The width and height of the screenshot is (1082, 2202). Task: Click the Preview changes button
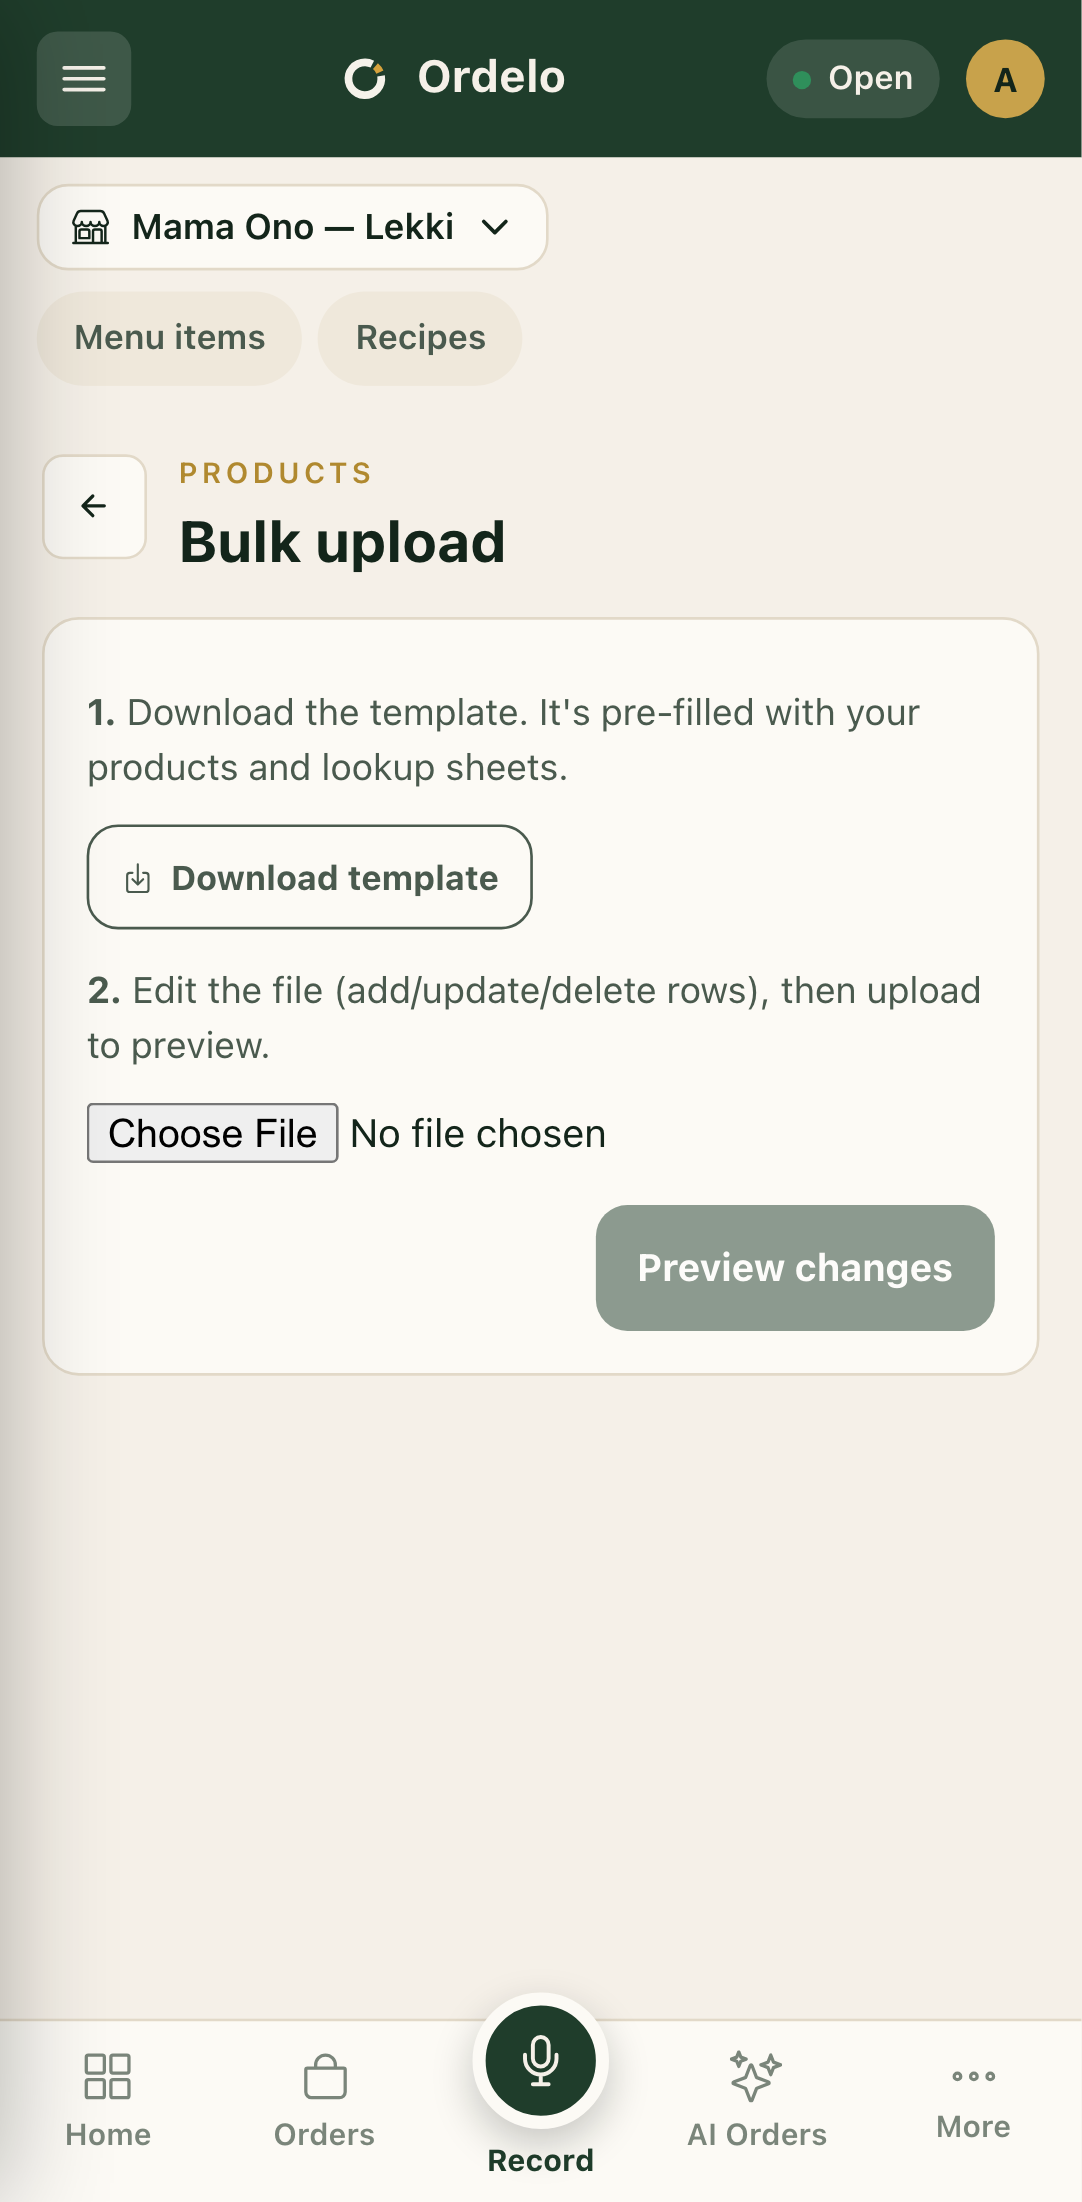tap(795, 1267)
